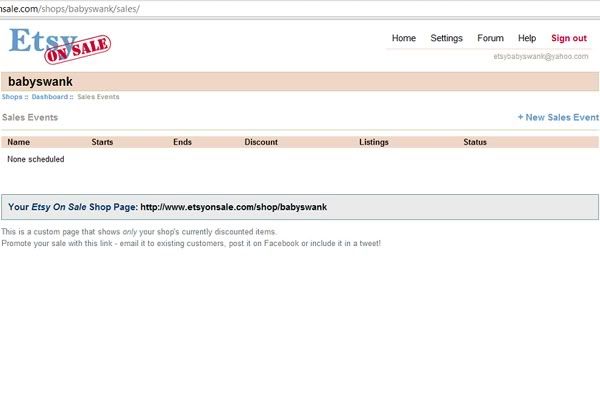This screenshot has height=400, width=600.
Task: Click the Shops breadcrumb link
Action: click(12, 97)
